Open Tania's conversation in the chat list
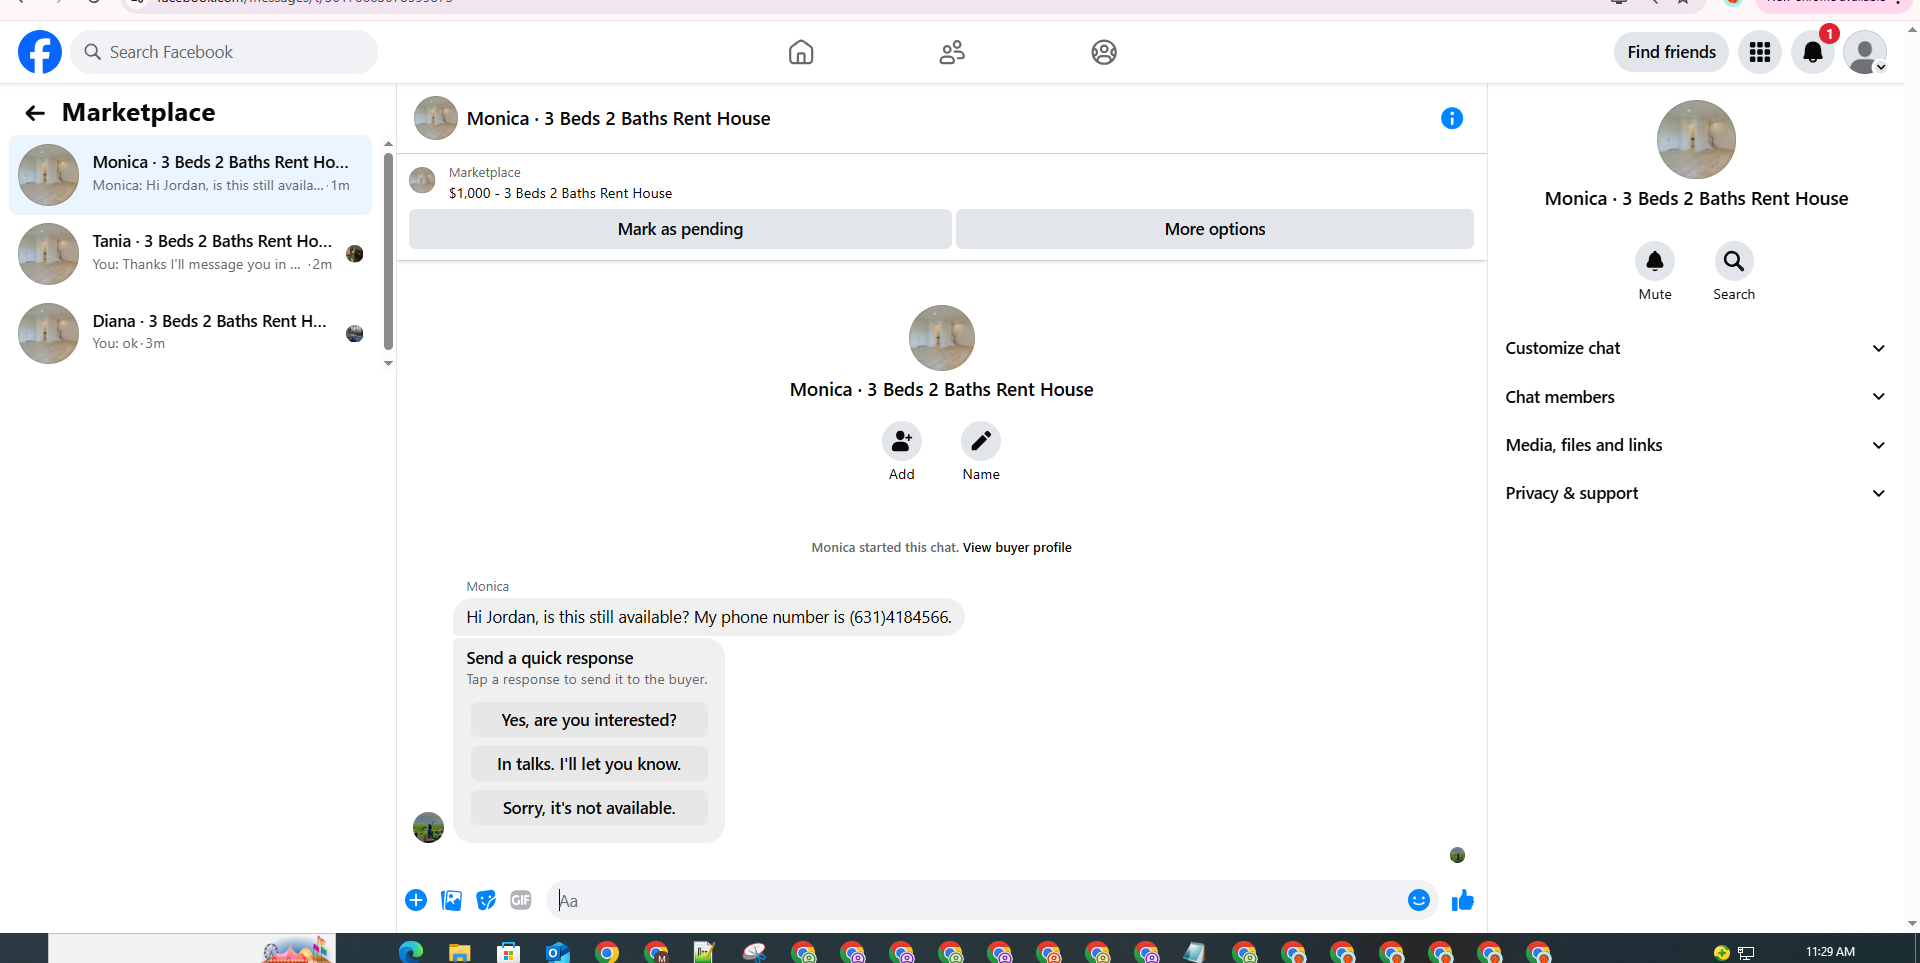 191,254
